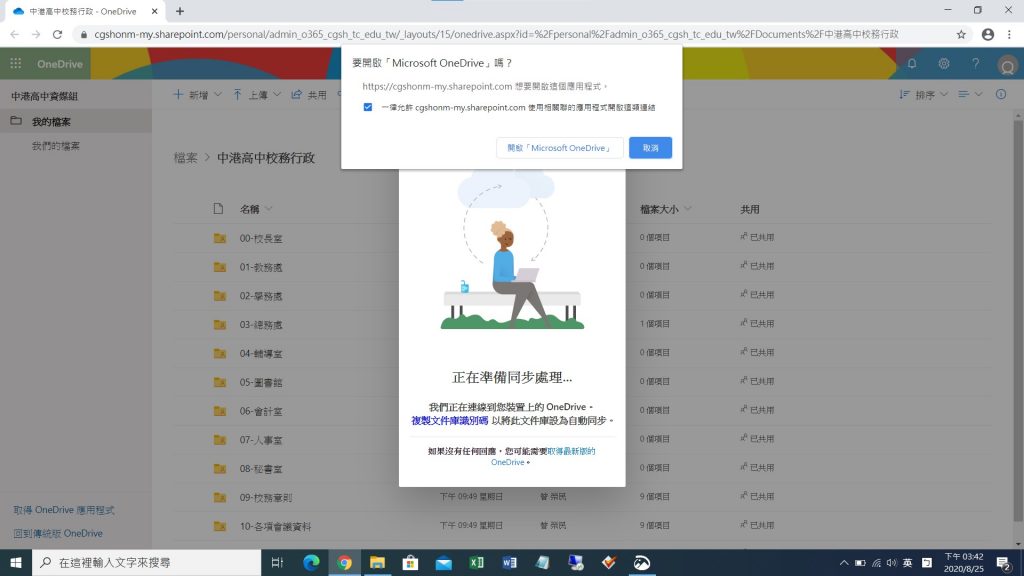Open the notifications bell in OneDrive header
This screenshot has width=1024, height=576.
(x=912, y=63)
